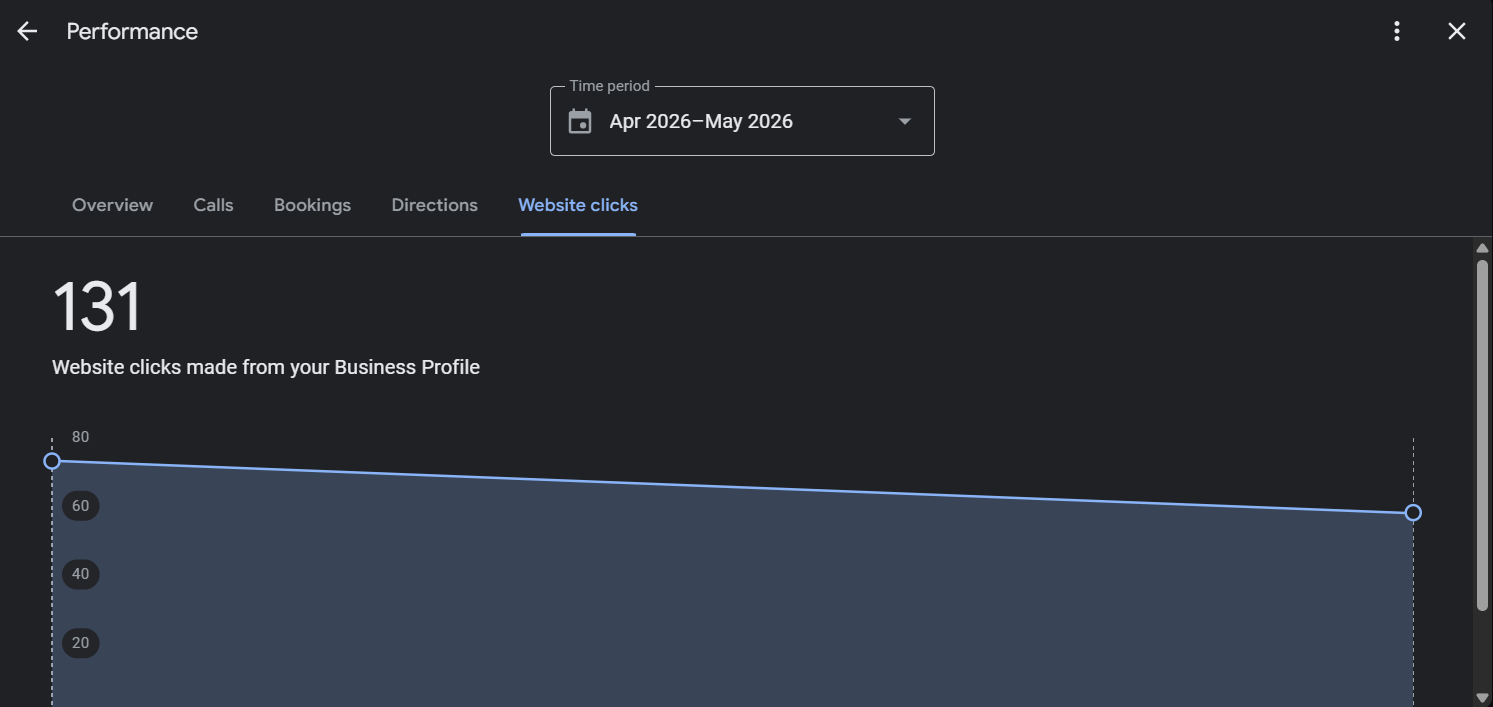Image resolution: width=1493 pixels, height=707 pixels.
Task: Click the 20 axis label
Action: tap(81, 643)
